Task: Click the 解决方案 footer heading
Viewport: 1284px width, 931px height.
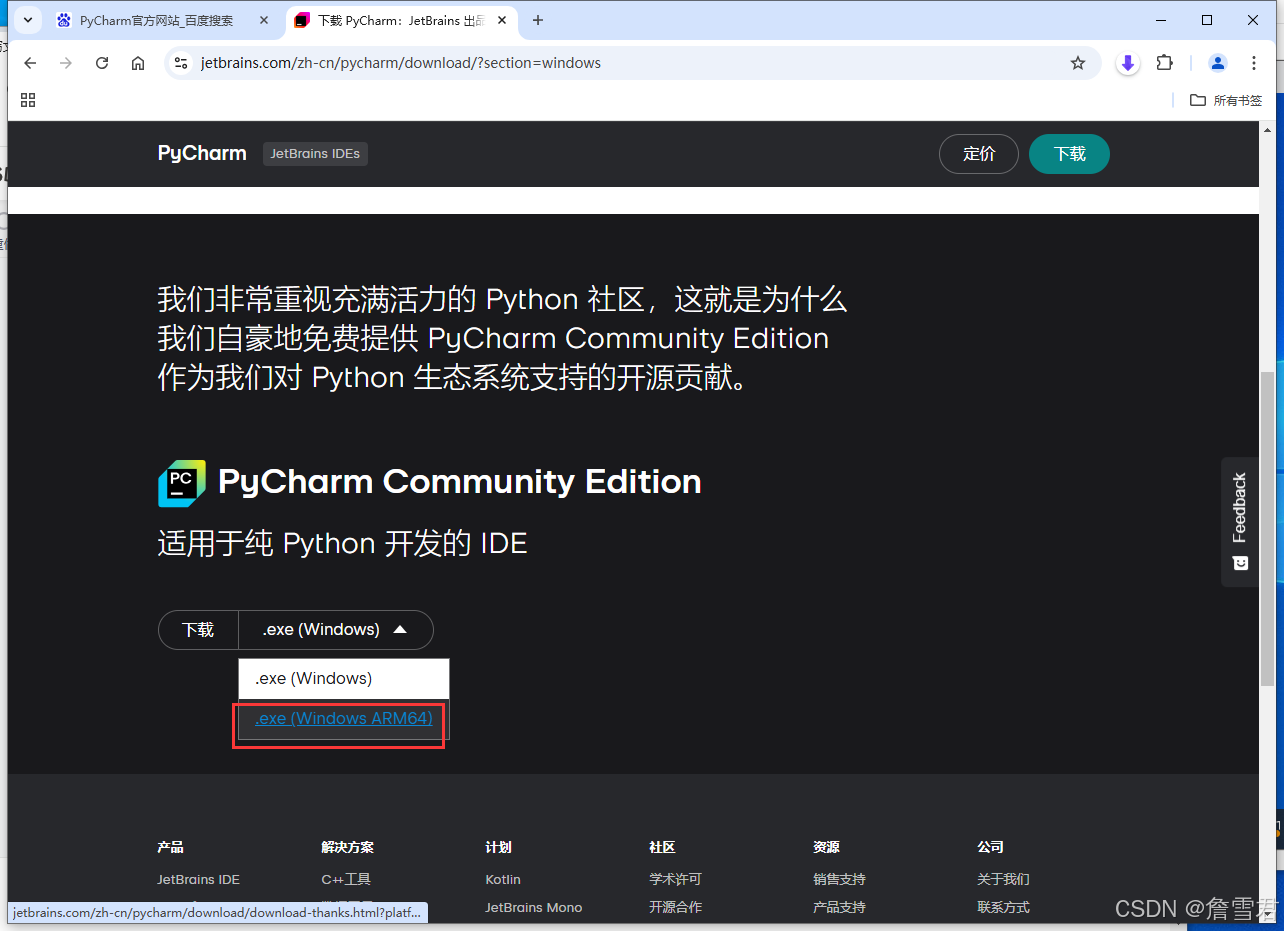Action: click(x=347, y=847)
